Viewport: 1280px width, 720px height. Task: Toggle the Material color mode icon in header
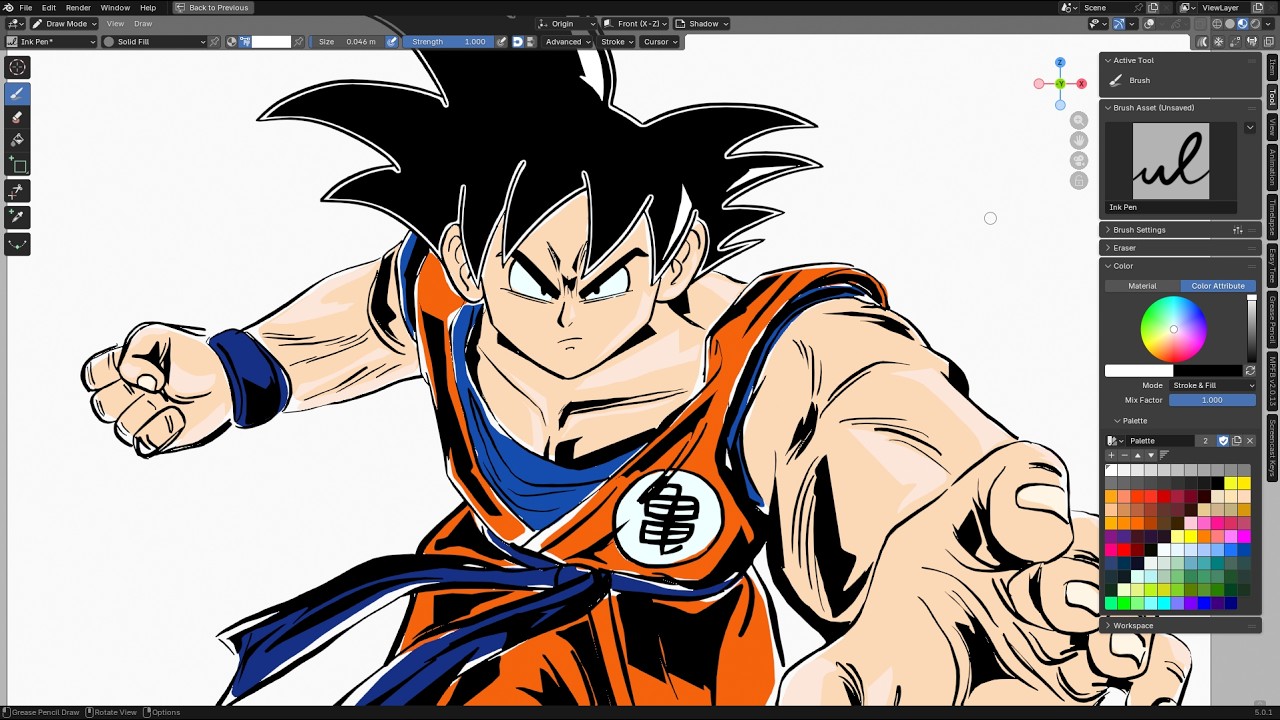pyautogui.click(x=231, y=41)
